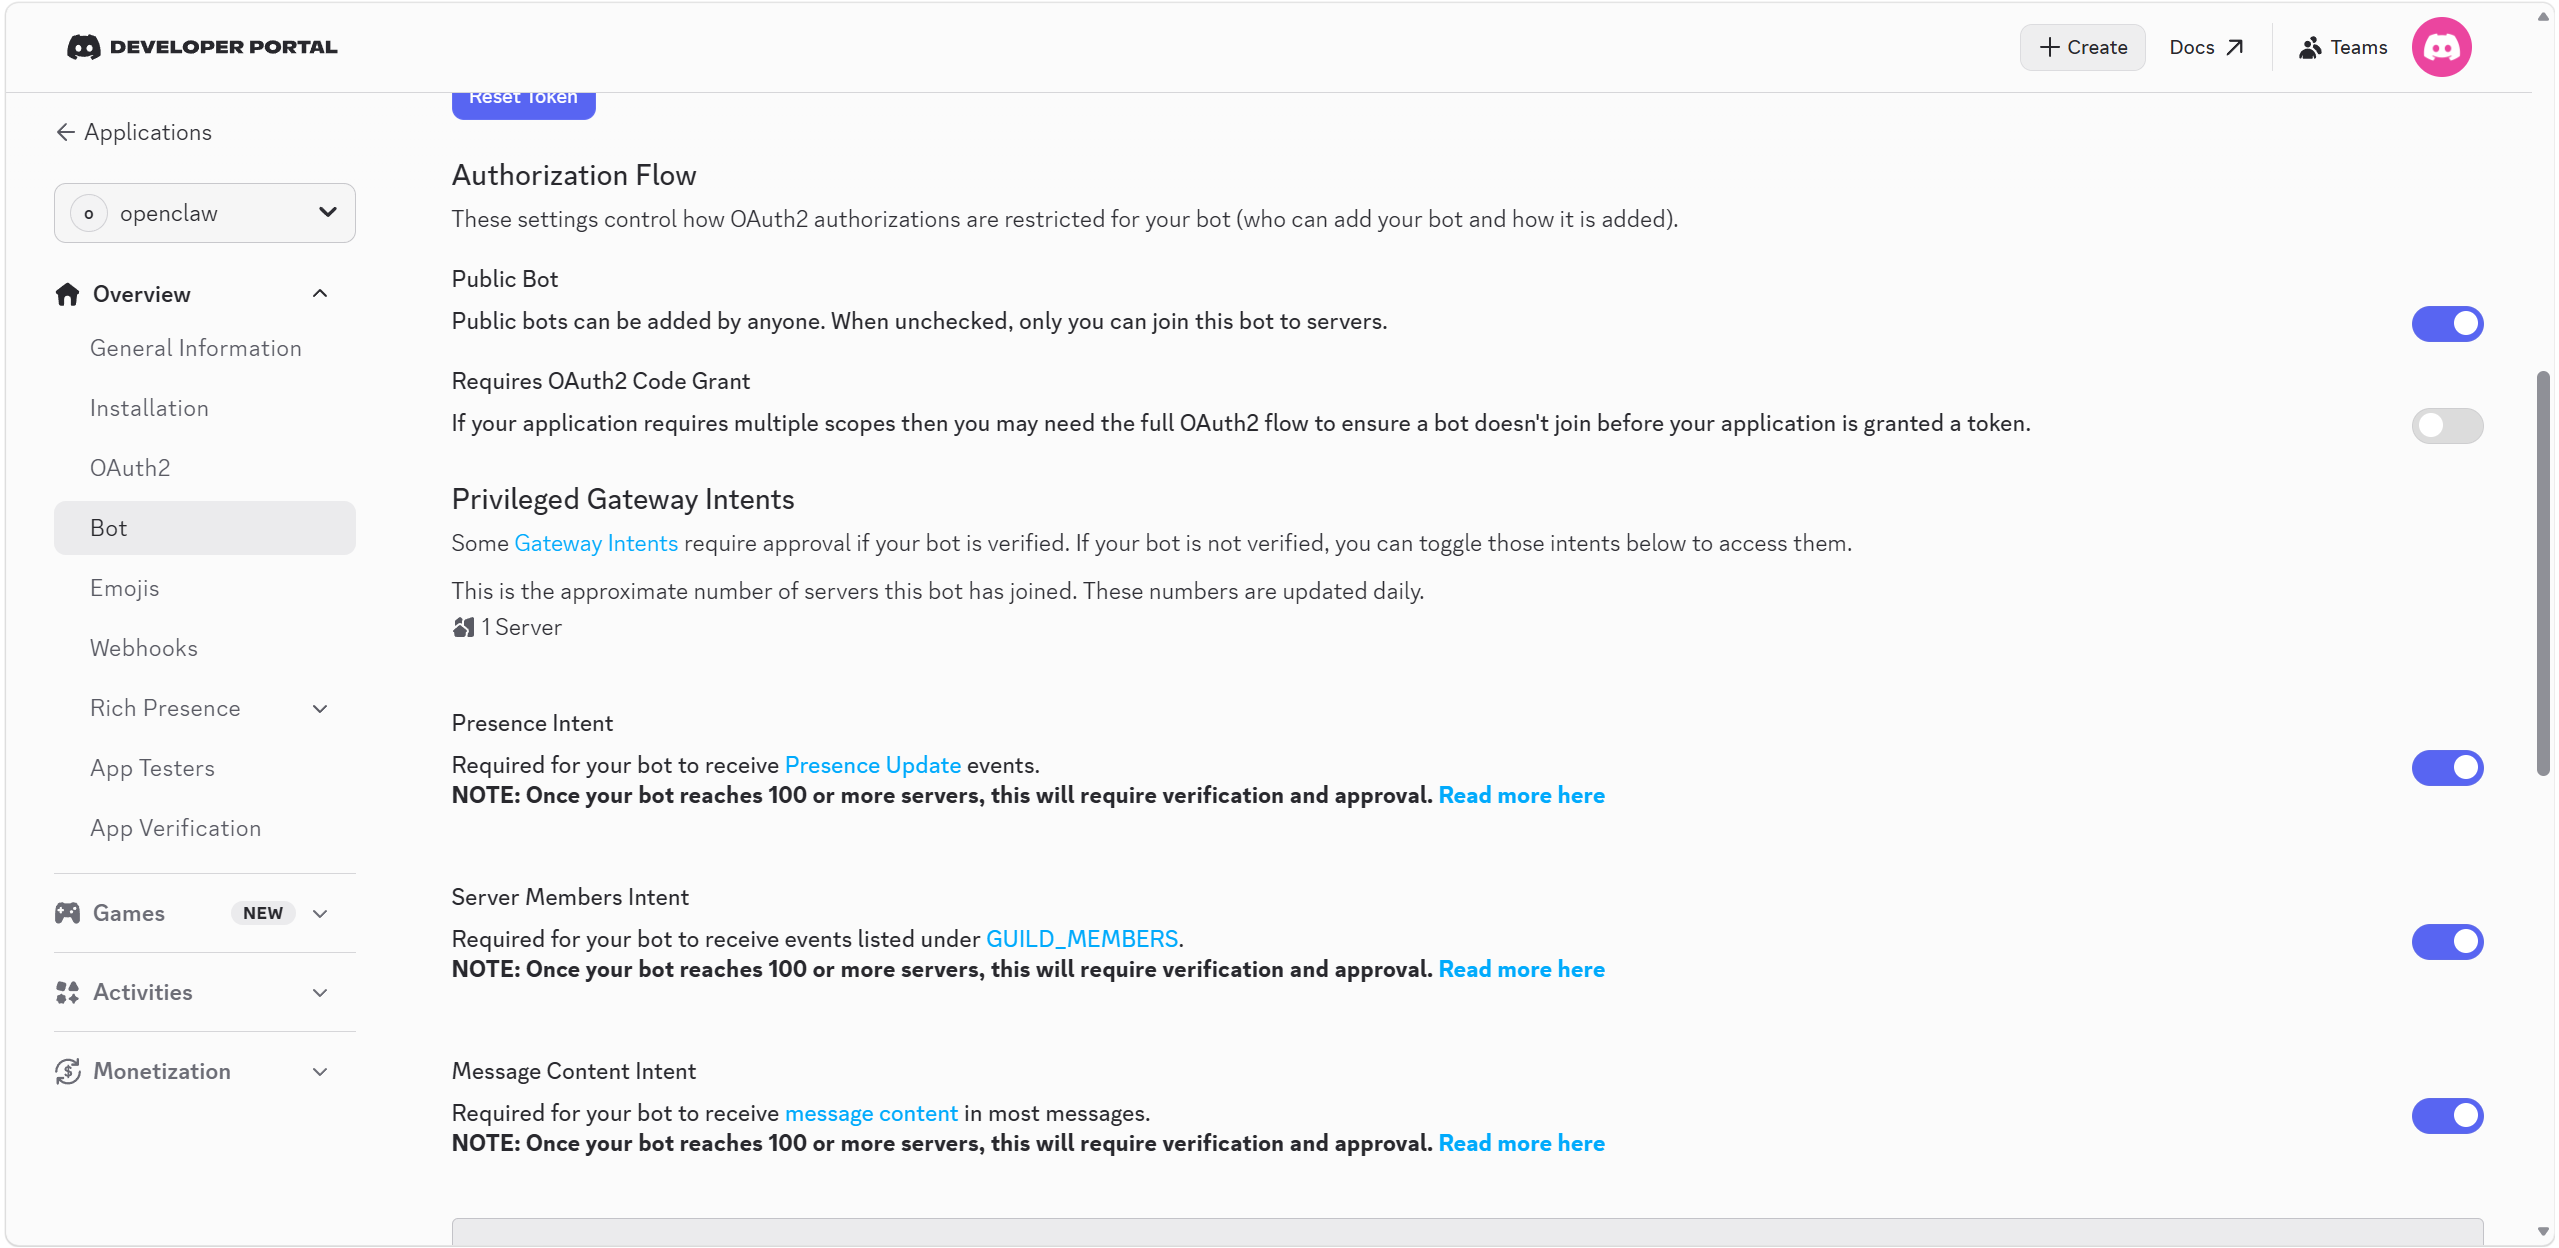Click the page's vertical scrollbar thumb

(x=2543, y=572)
